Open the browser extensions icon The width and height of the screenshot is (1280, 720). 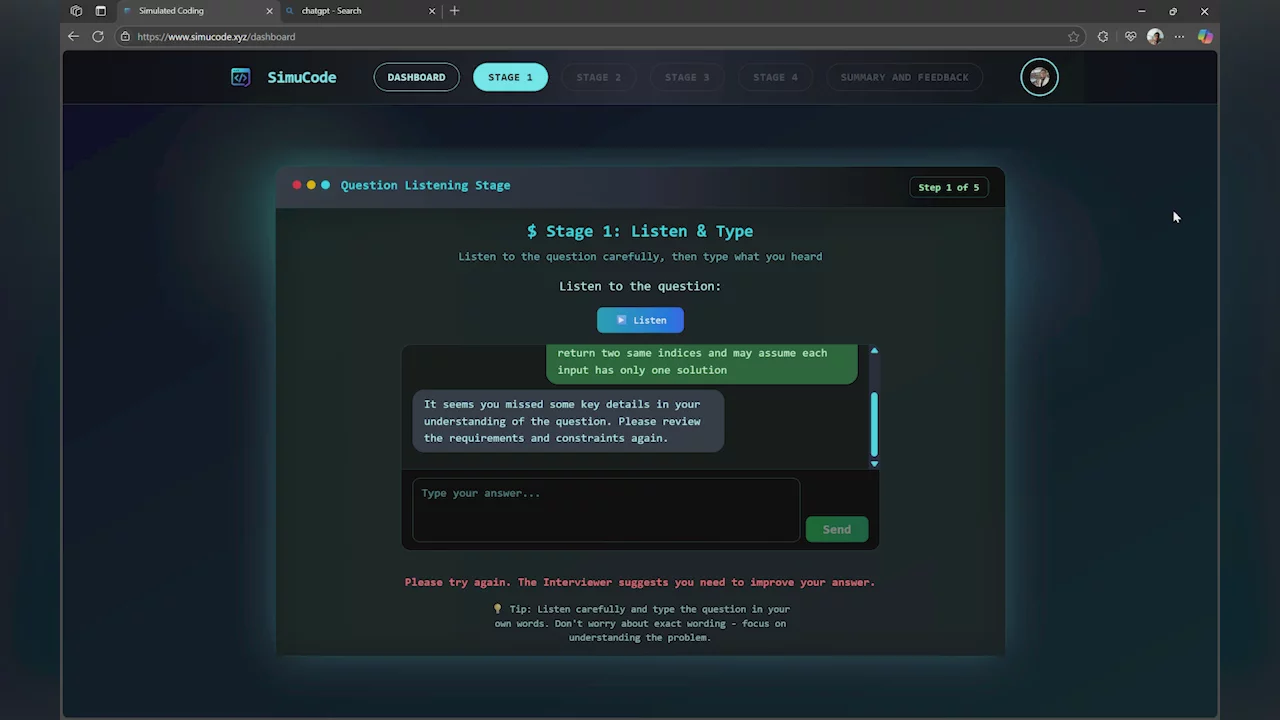1103,37
